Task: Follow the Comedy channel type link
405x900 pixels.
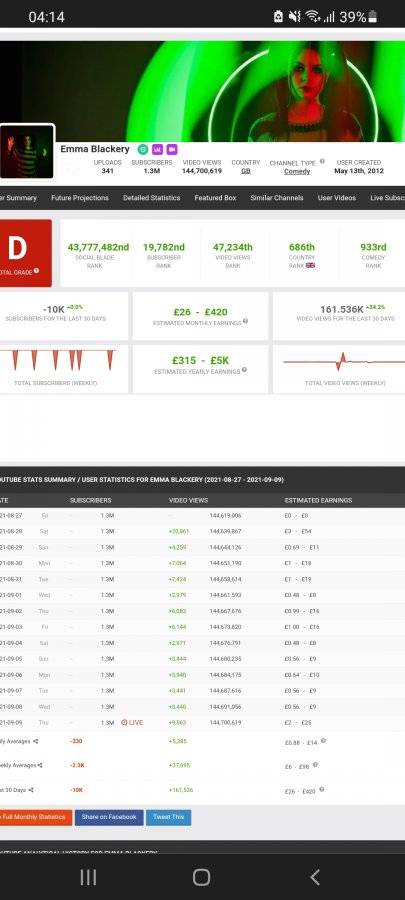Action: 297,171
